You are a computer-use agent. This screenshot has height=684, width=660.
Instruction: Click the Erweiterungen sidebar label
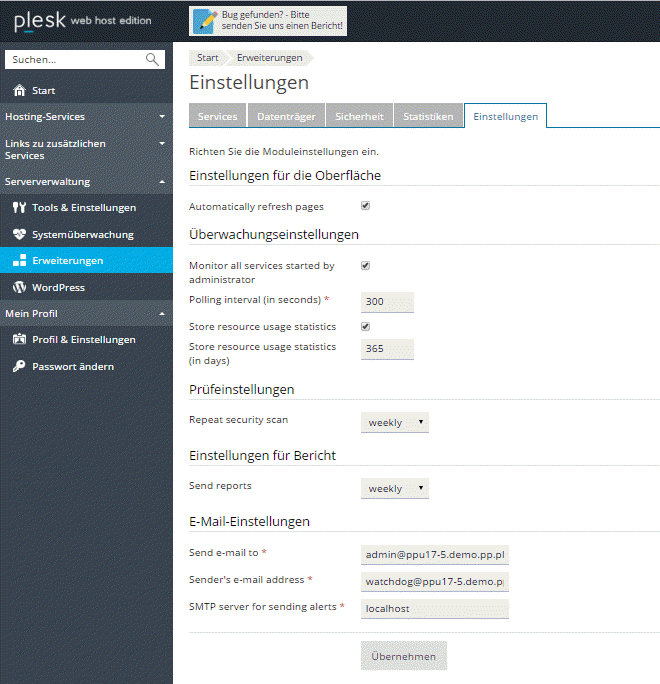(x=68, y=260)
